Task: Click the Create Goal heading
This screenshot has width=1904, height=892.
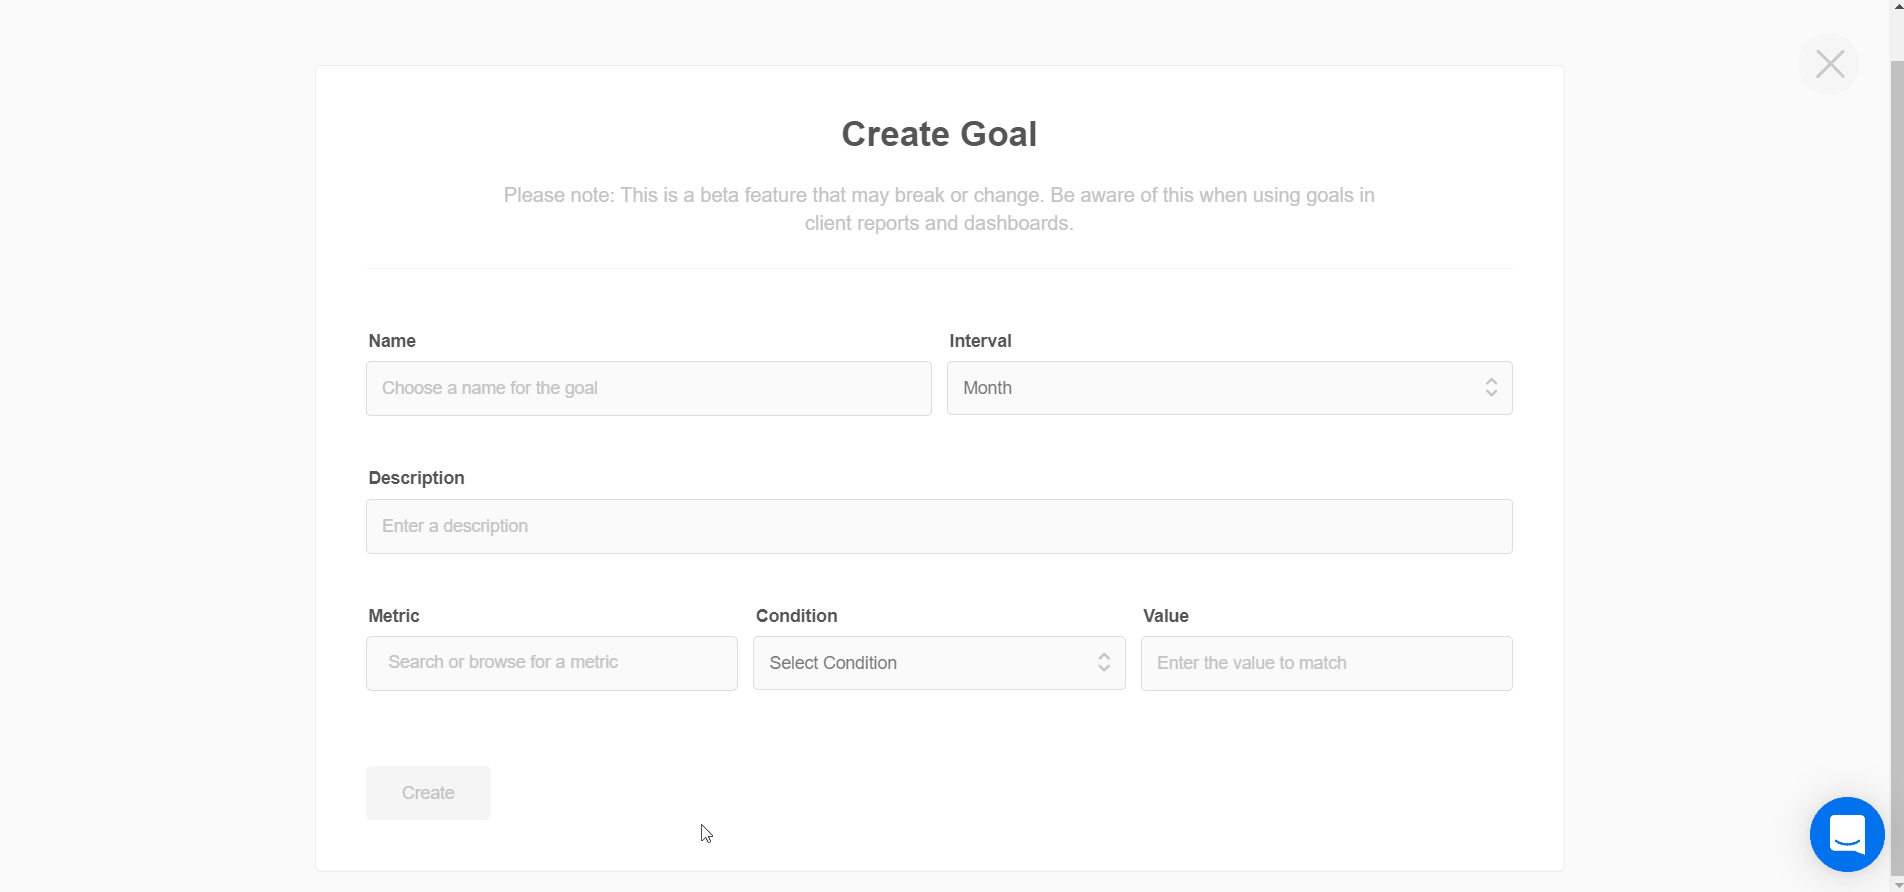Action: pos(938,134)
